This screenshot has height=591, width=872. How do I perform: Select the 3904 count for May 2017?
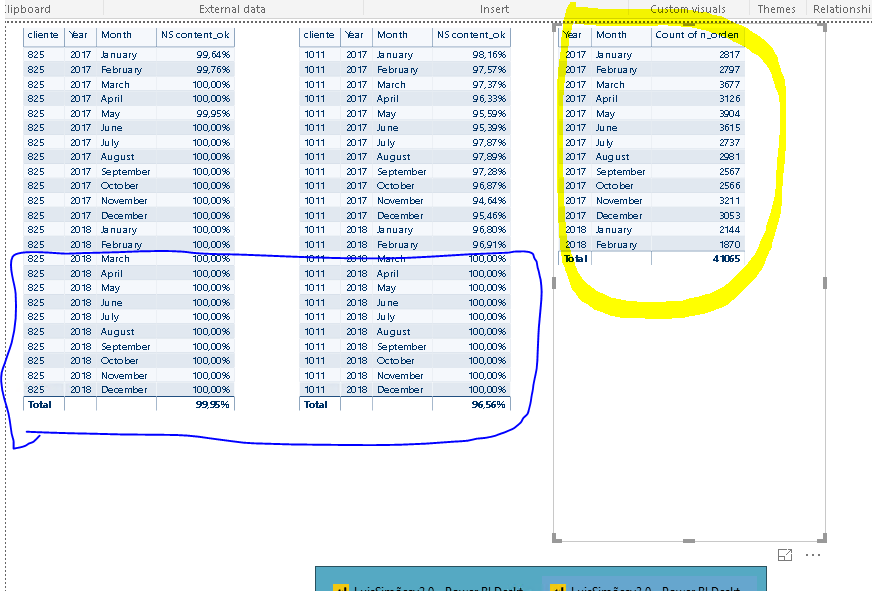[729, 113]
